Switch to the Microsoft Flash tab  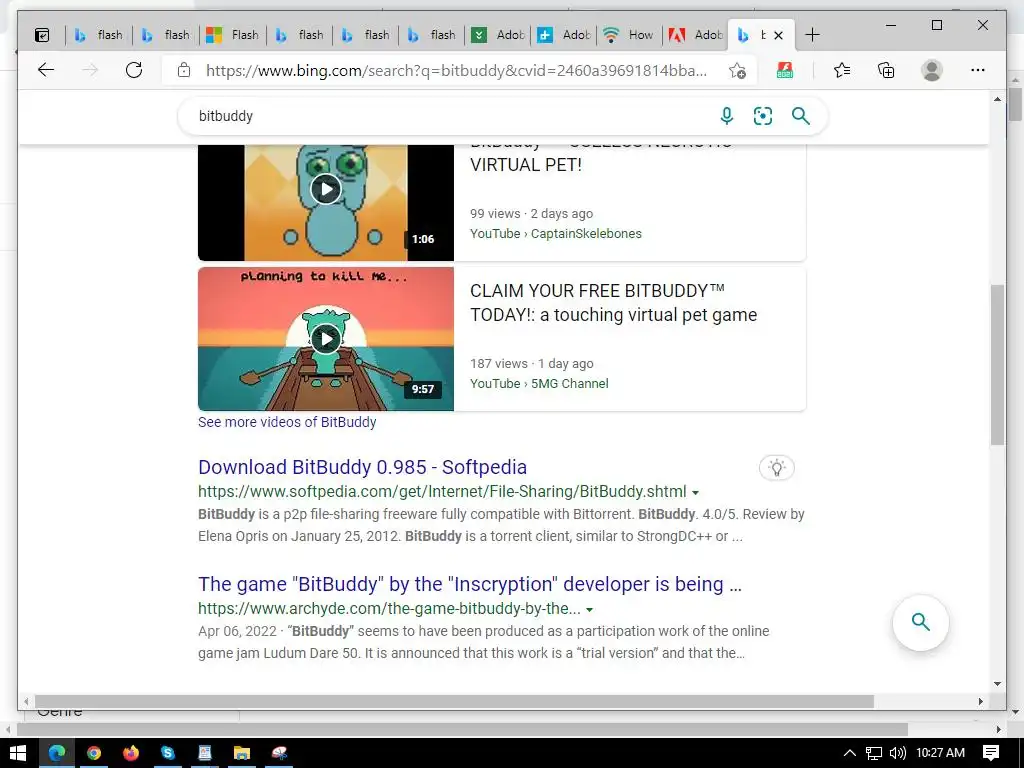(232, 35)
